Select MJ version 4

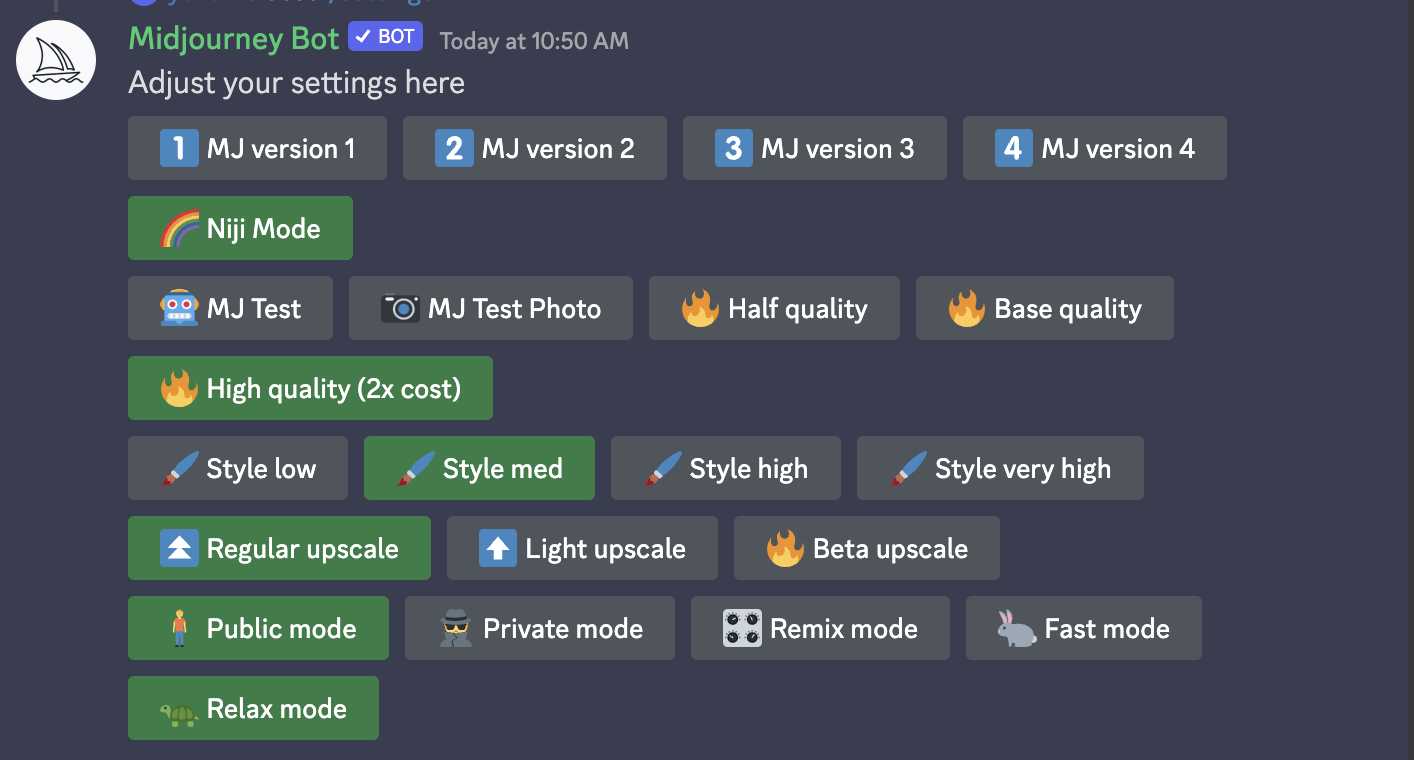pyautogui.click(x=1094, y=149)
